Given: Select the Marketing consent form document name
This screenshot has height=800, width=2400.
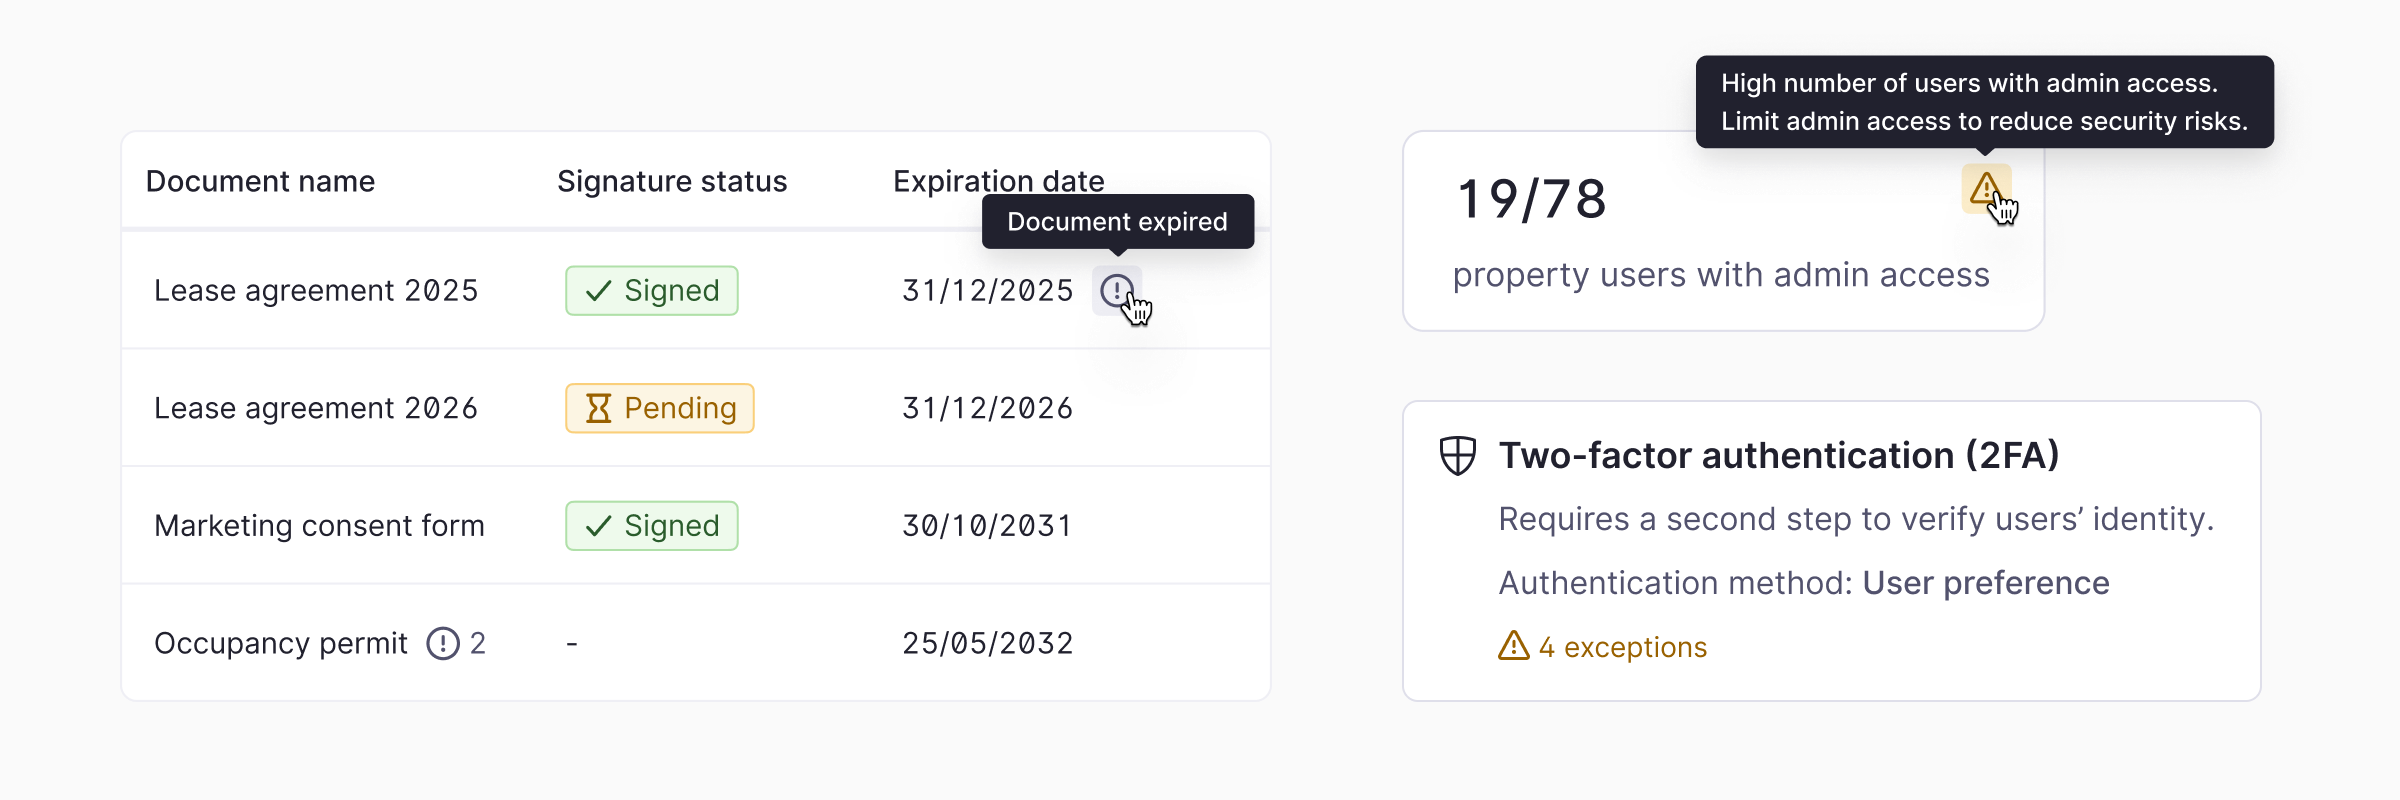Looking at the screenshot, I should tap(319, 526).
